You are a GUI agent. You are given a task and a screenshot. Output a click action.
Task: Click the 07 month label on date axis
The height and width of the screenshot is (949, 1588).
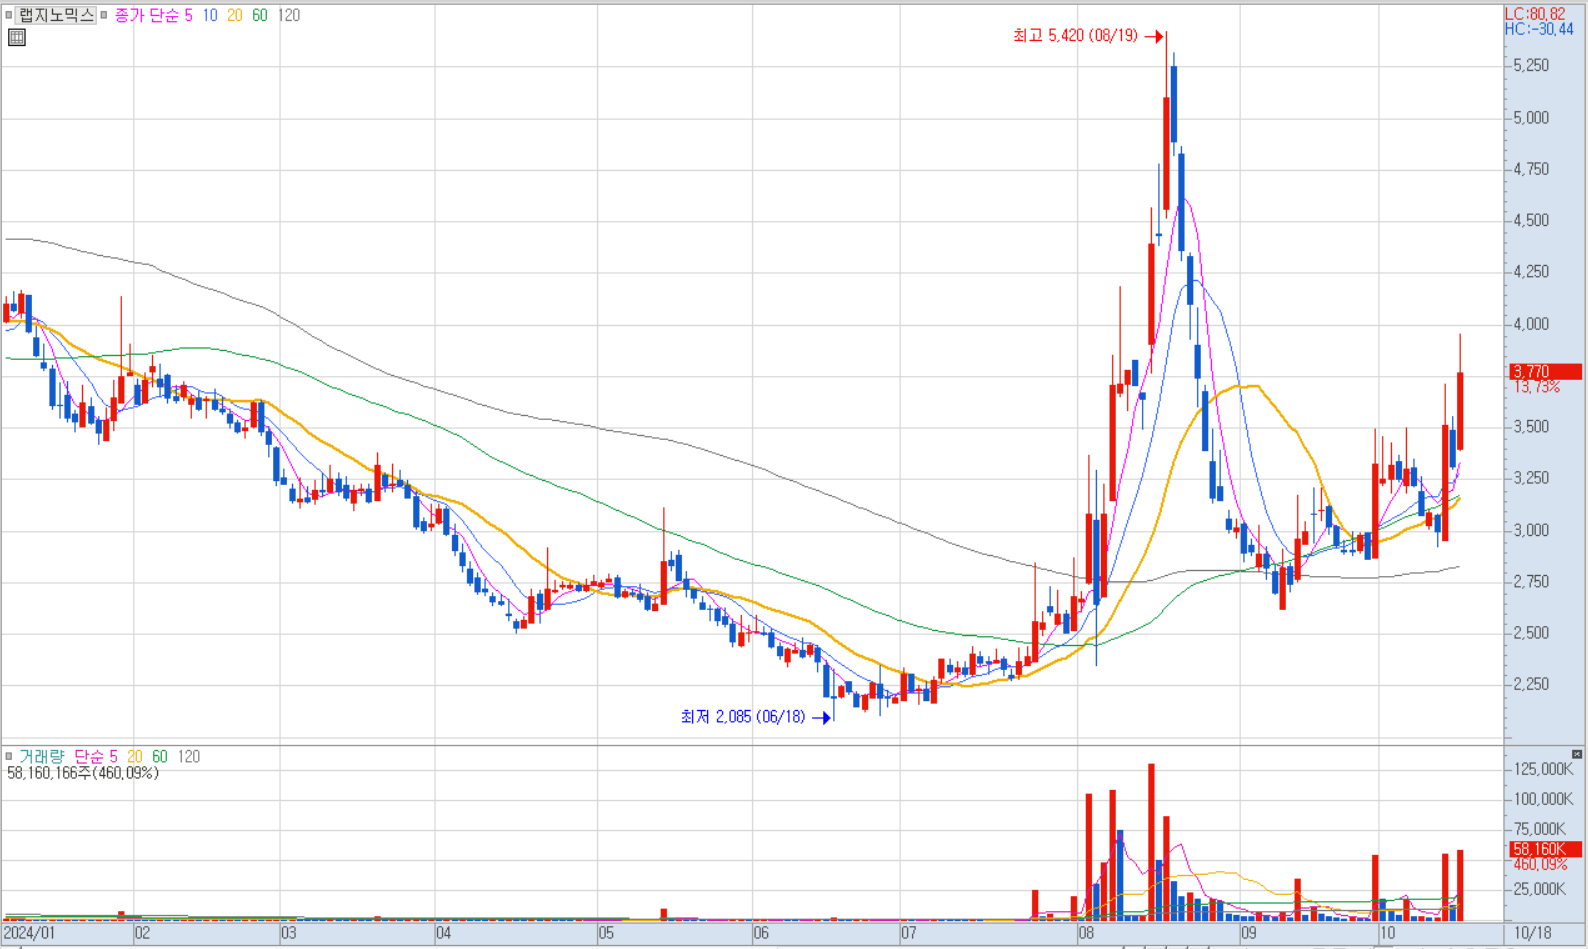click(x=908, y=934)
